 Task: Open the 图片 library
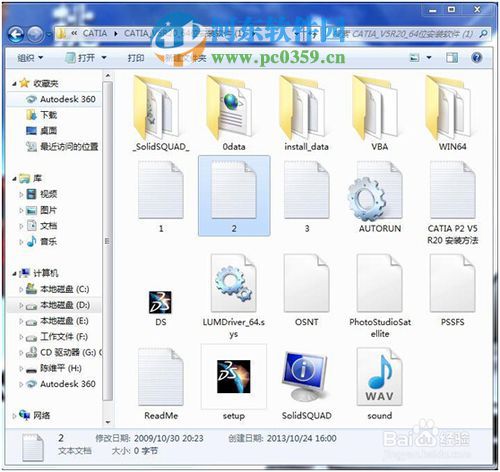coord(42,210)
